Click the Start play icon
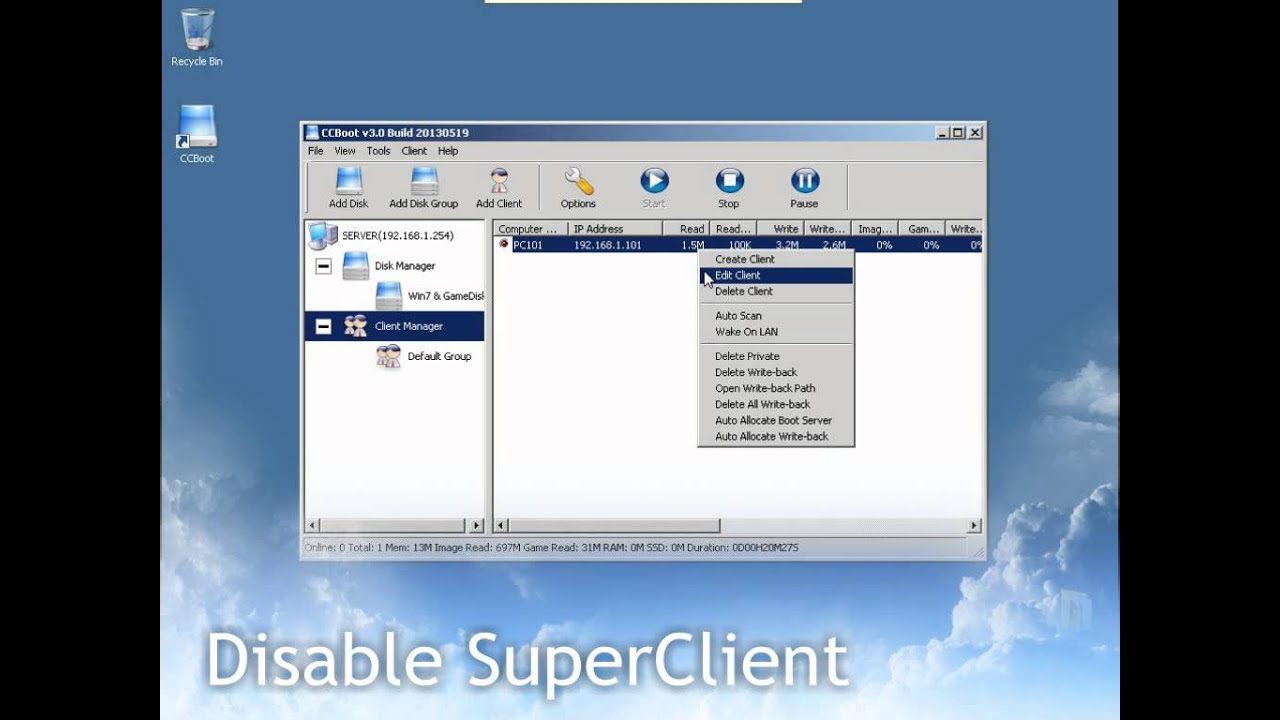 click(x=654, y=188)
